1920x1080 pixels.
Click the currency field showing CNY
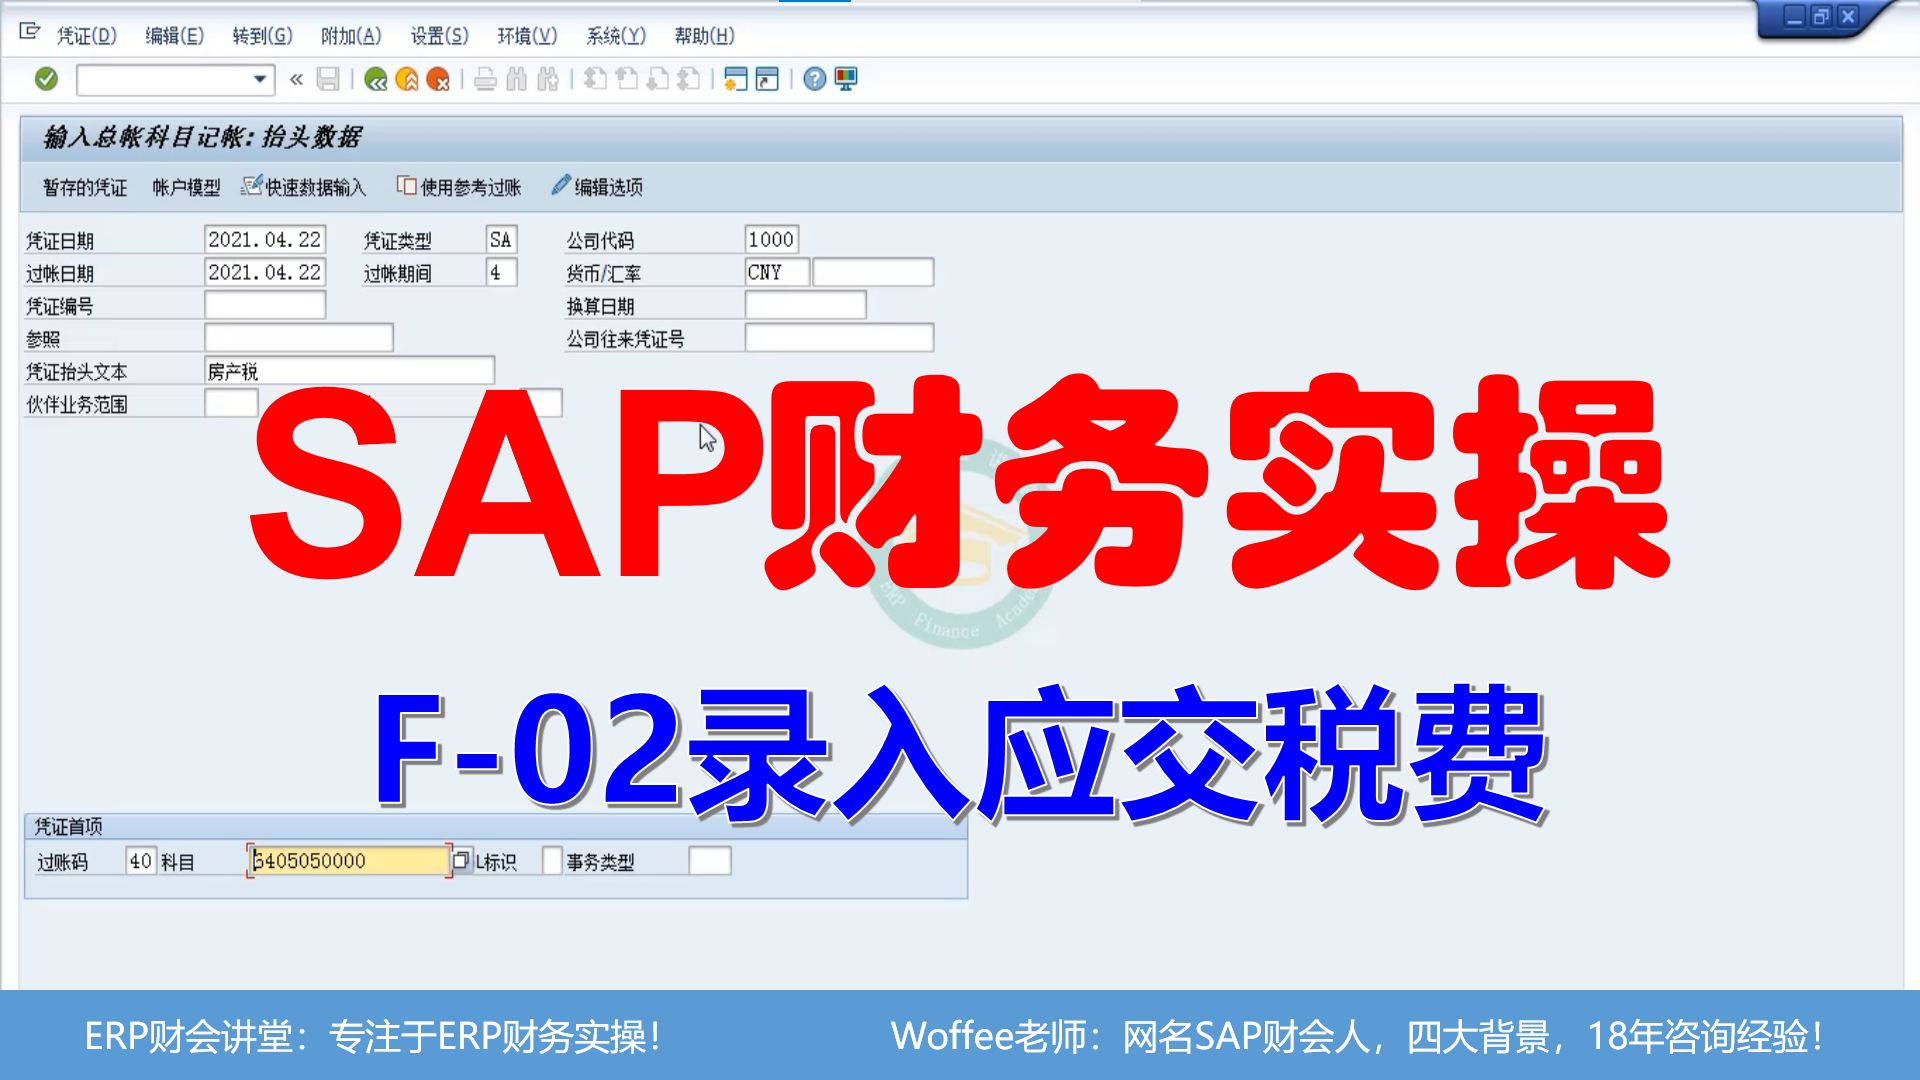[x=777, y=272]
